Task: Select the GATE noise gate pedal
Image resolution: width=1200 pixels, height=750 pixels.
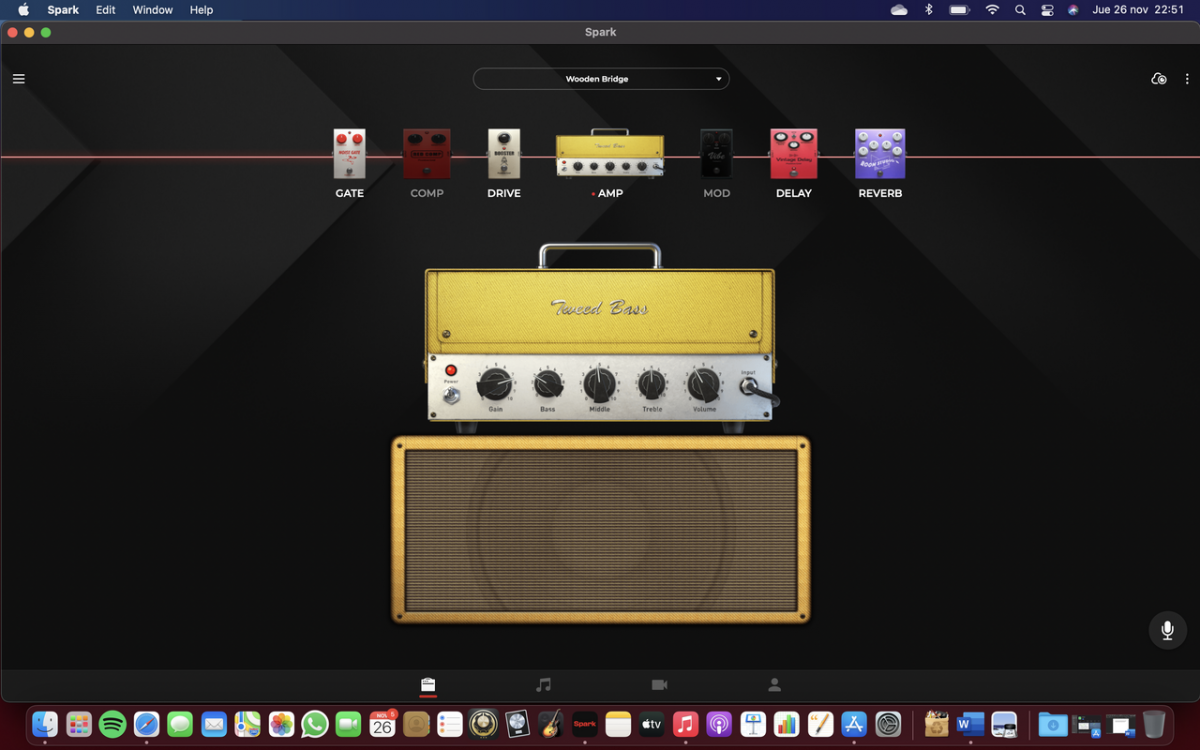Action: point(349,154)
